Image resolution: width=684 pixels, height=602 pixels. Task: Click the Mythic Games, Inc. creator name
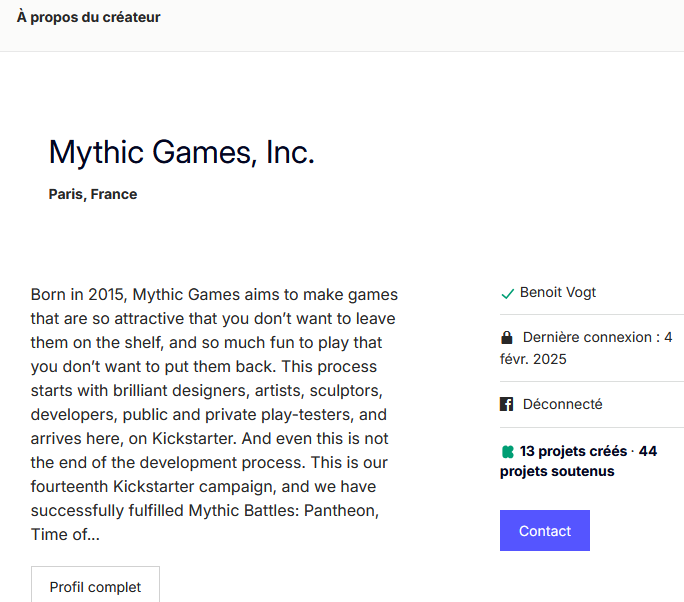click(x=181, y=152)
